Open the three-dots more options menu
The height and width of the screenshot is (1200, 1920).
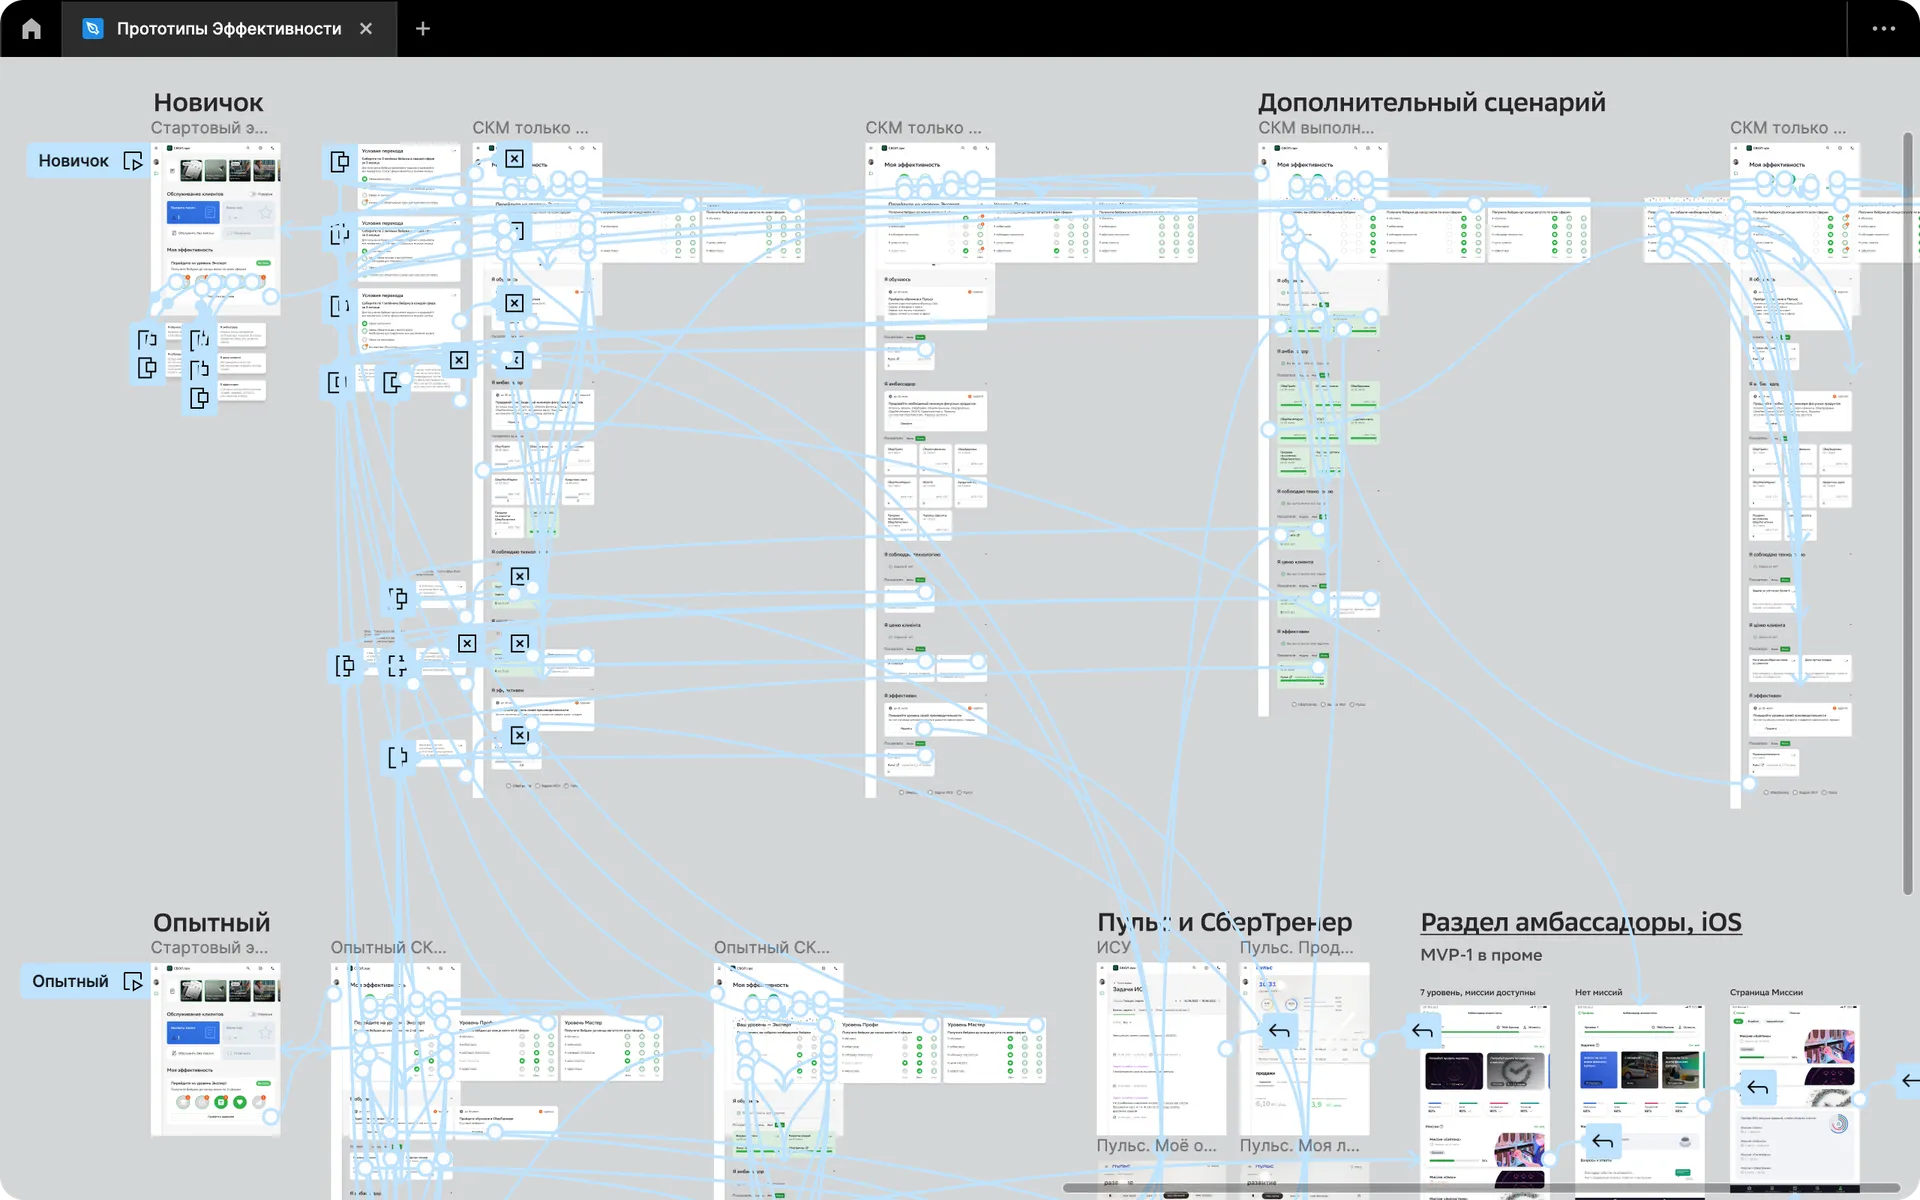[1883, 29]
